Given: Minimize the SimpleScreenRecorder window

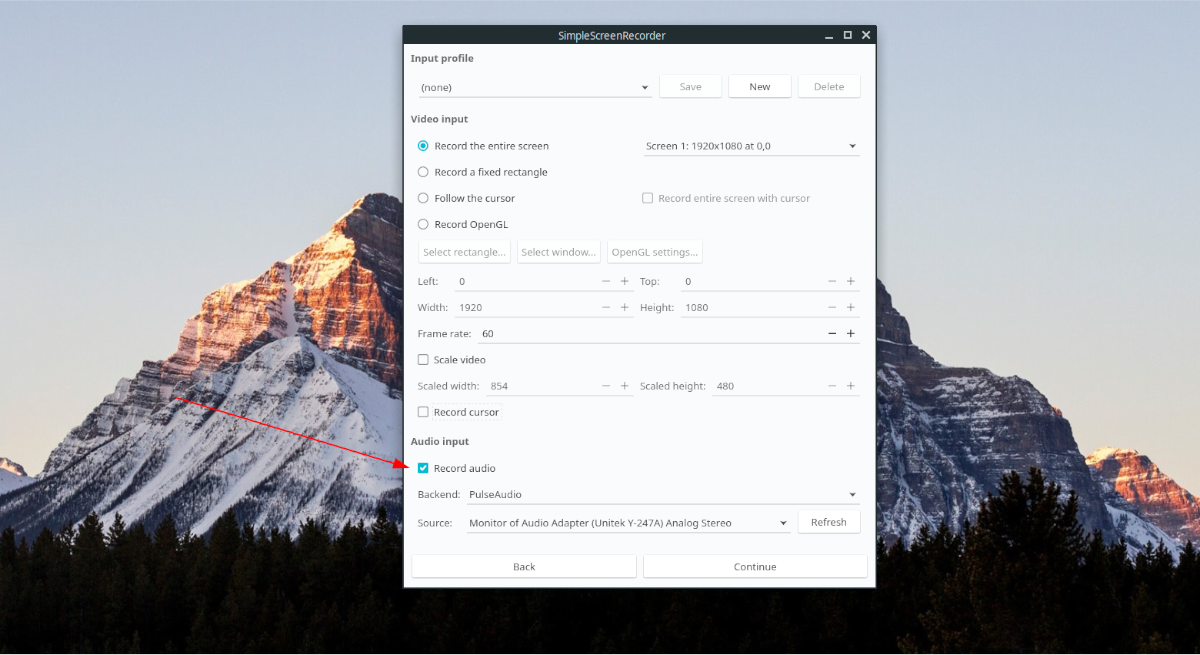Looking at the screenshot, I should pos(829,35).
